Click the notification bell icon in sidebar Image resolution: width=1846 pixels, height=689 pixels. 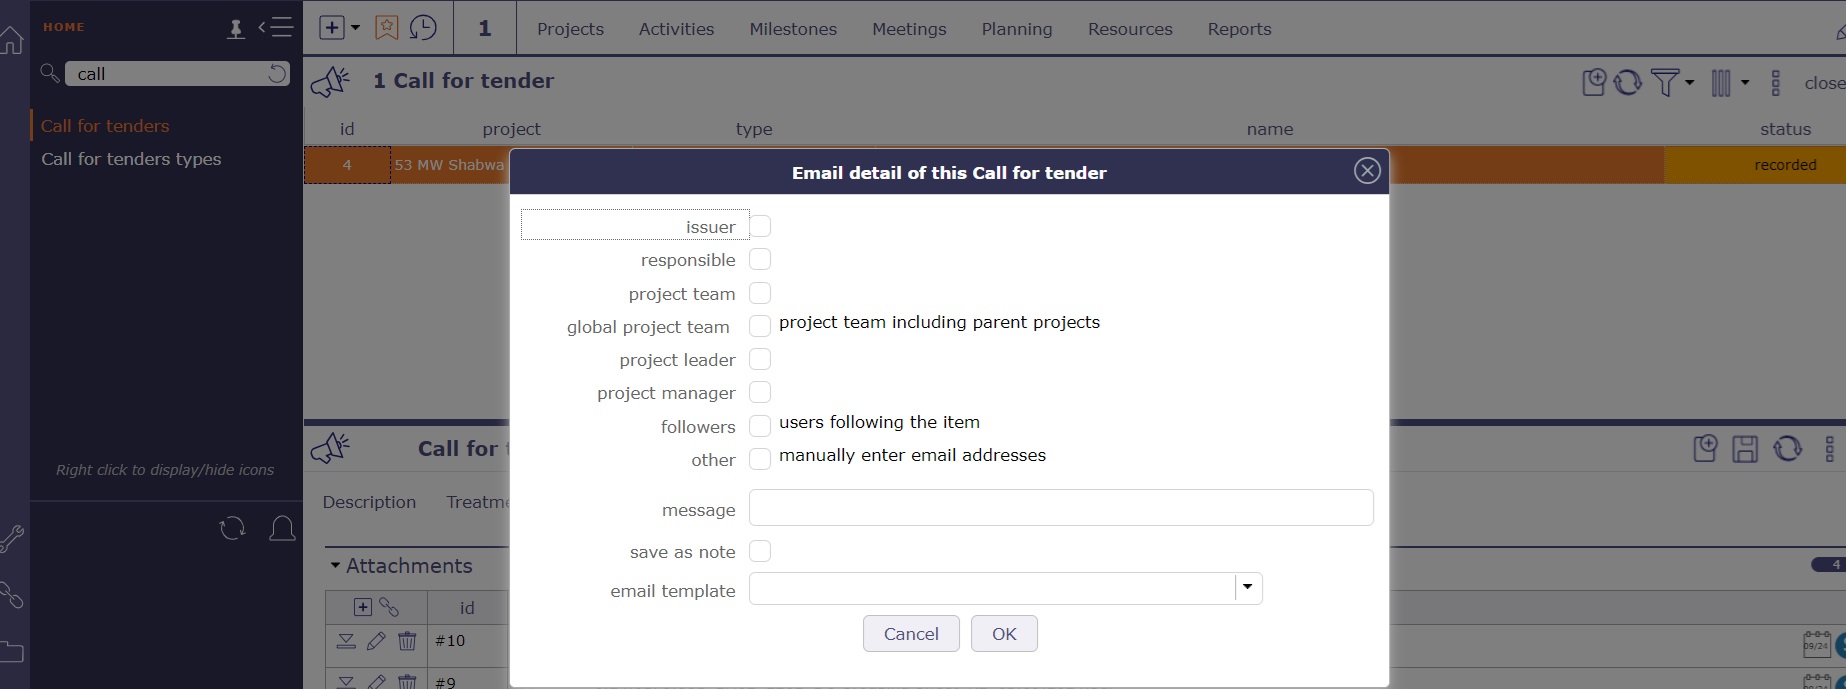click(283, 528)
